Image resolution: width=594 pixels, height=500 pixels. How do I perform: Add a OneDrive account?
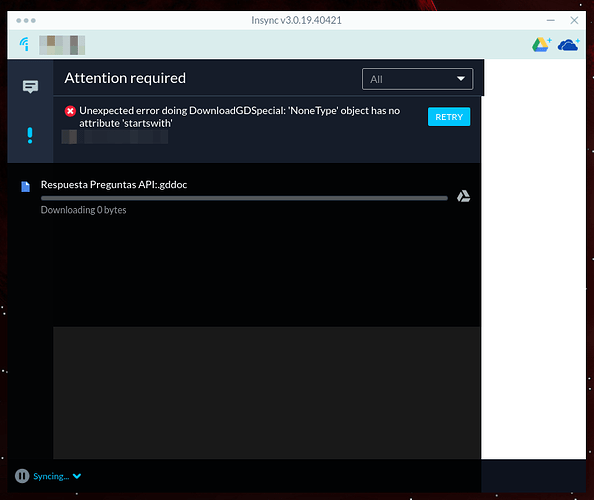coord(568,45)
